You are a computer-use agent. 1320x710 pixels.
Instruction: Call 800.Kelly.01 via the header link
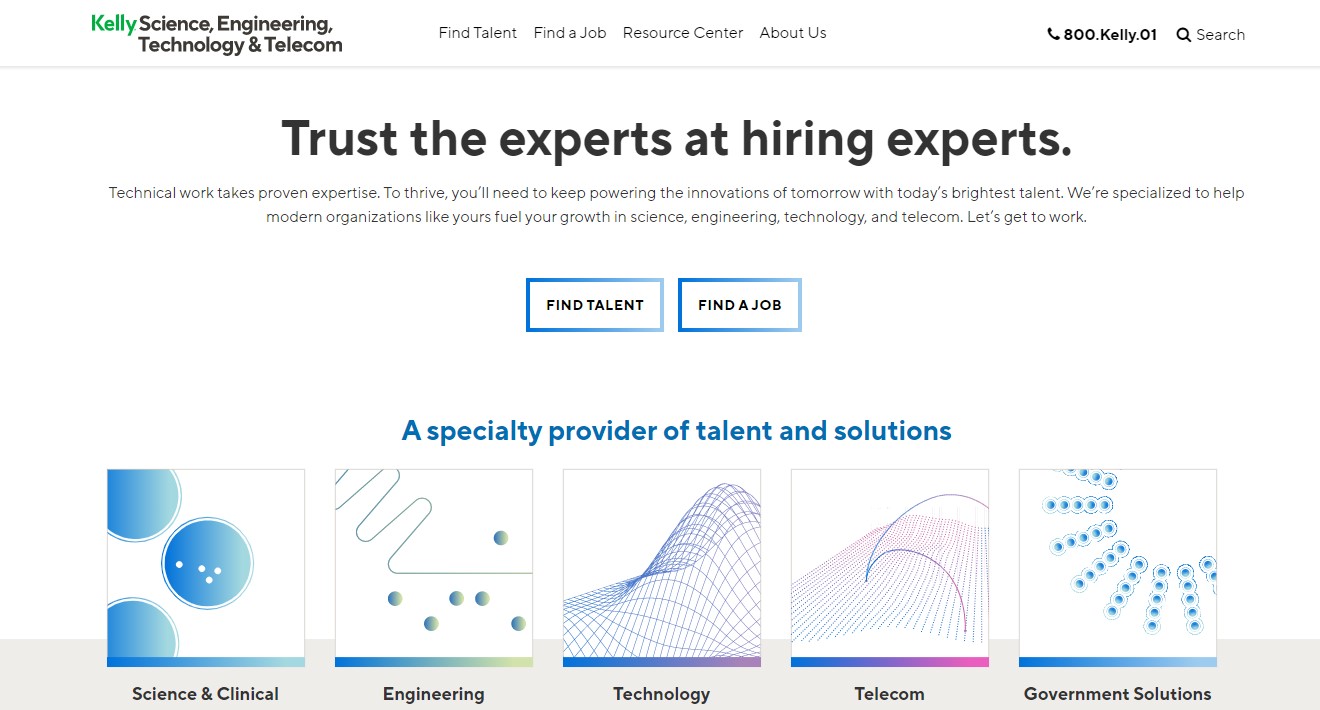click(1108, 33)
